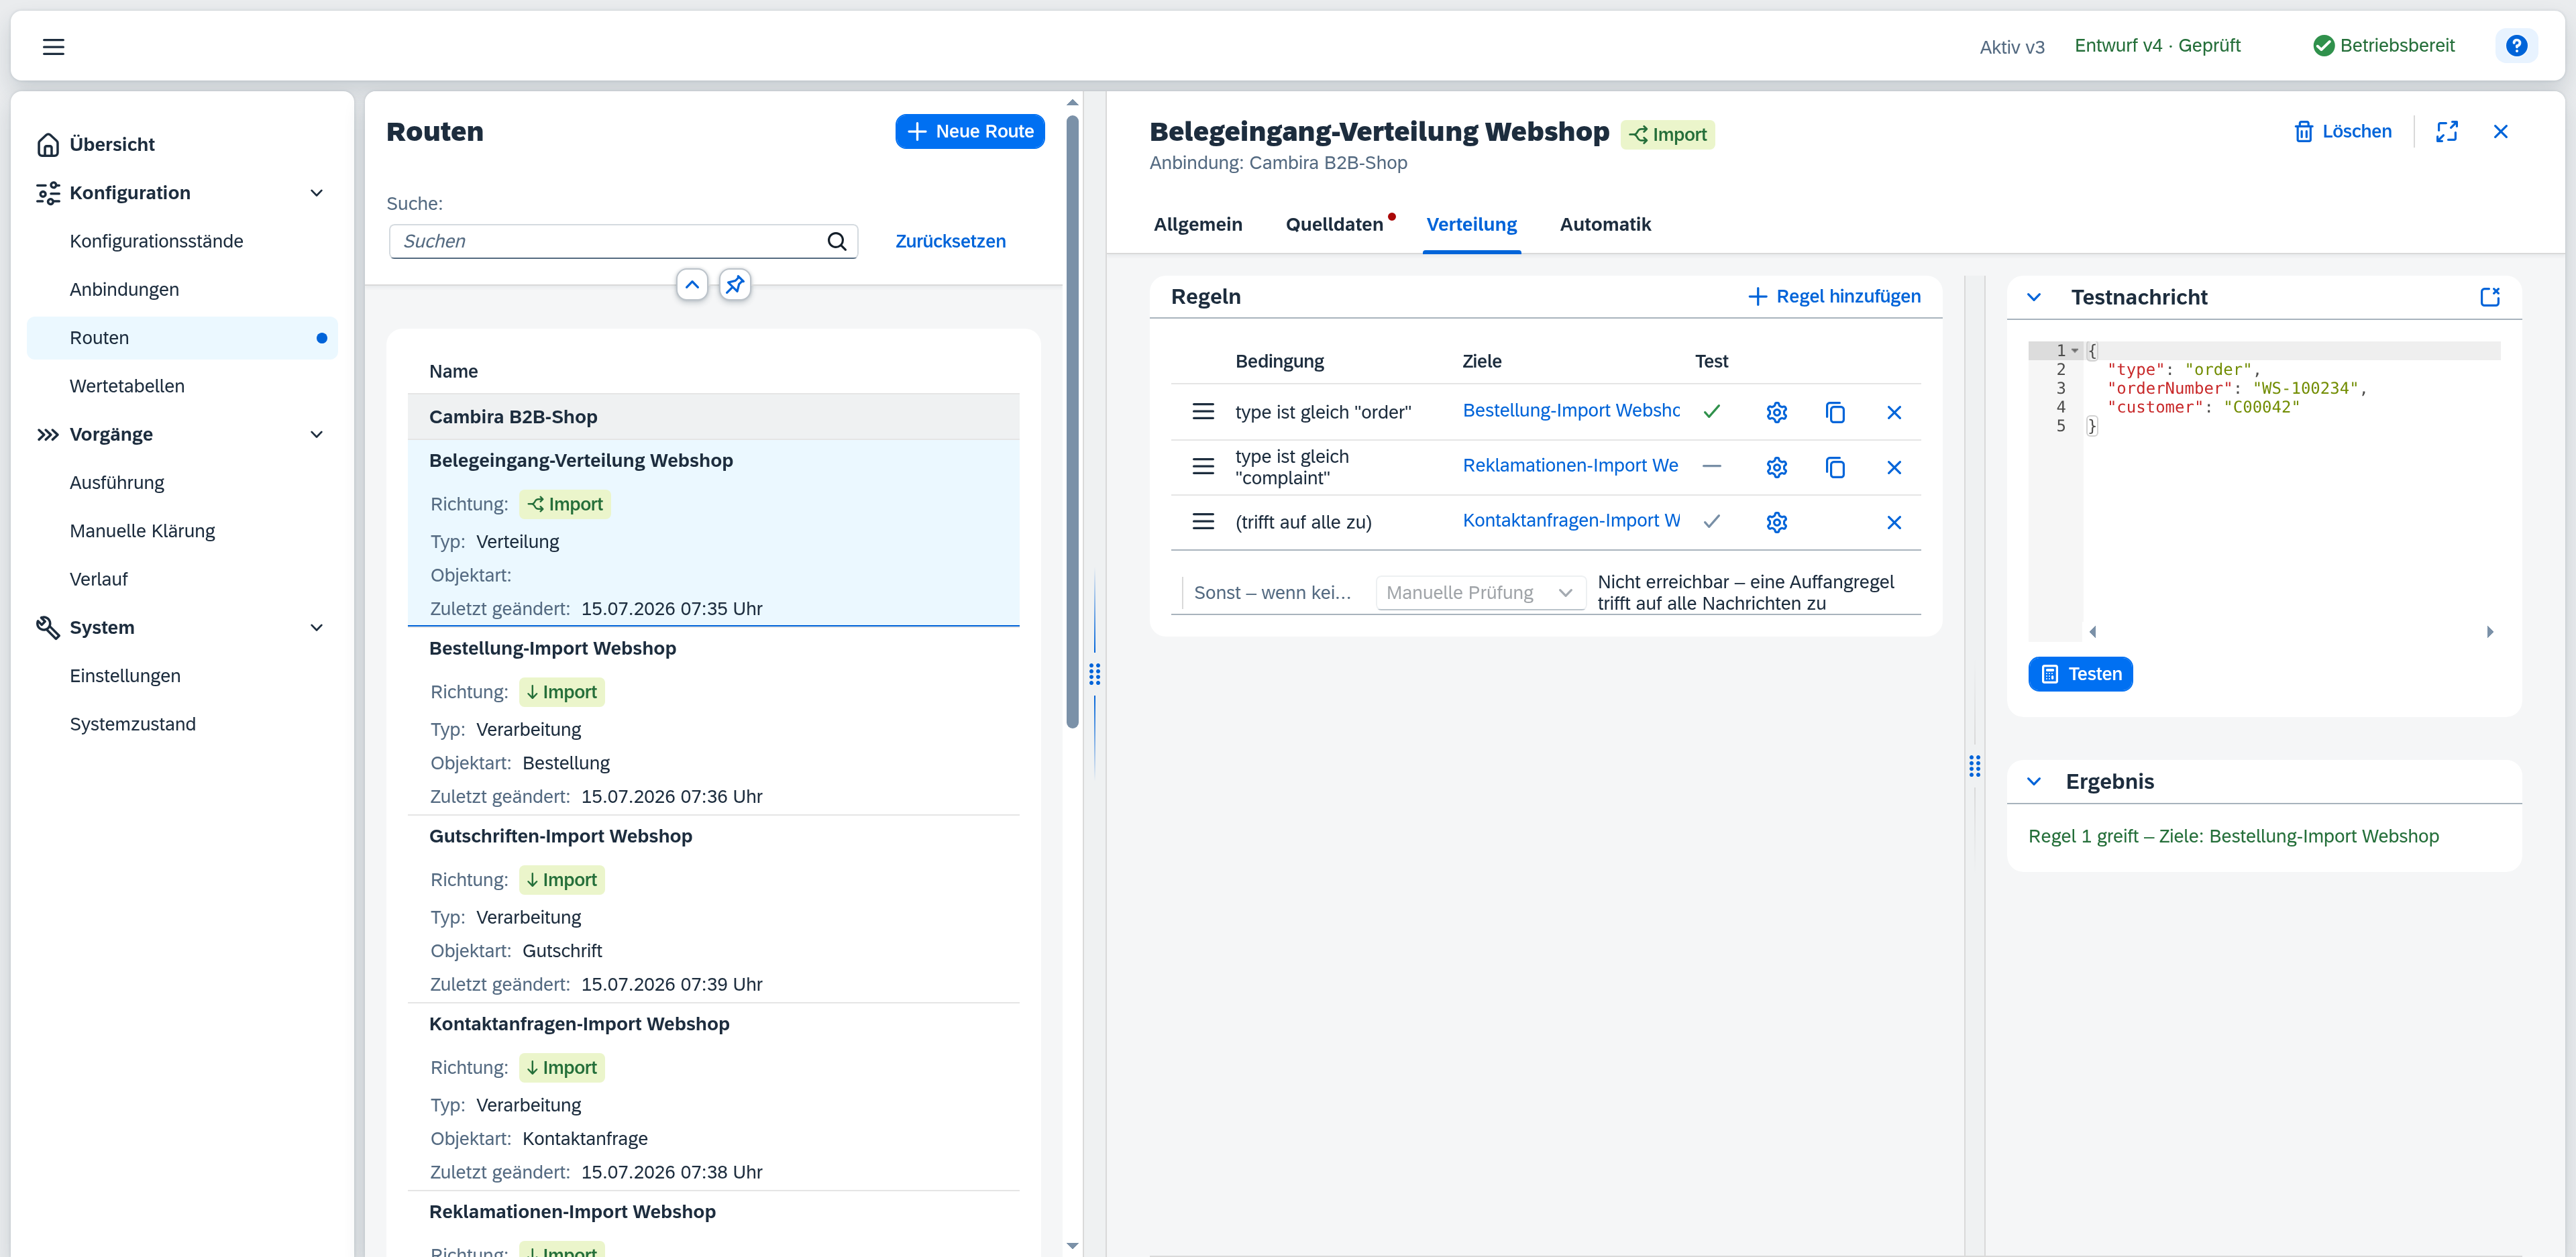2576x1257 pixels.
Task: Open settings gear for the "order" rule
Action: tap(1776, 412)
